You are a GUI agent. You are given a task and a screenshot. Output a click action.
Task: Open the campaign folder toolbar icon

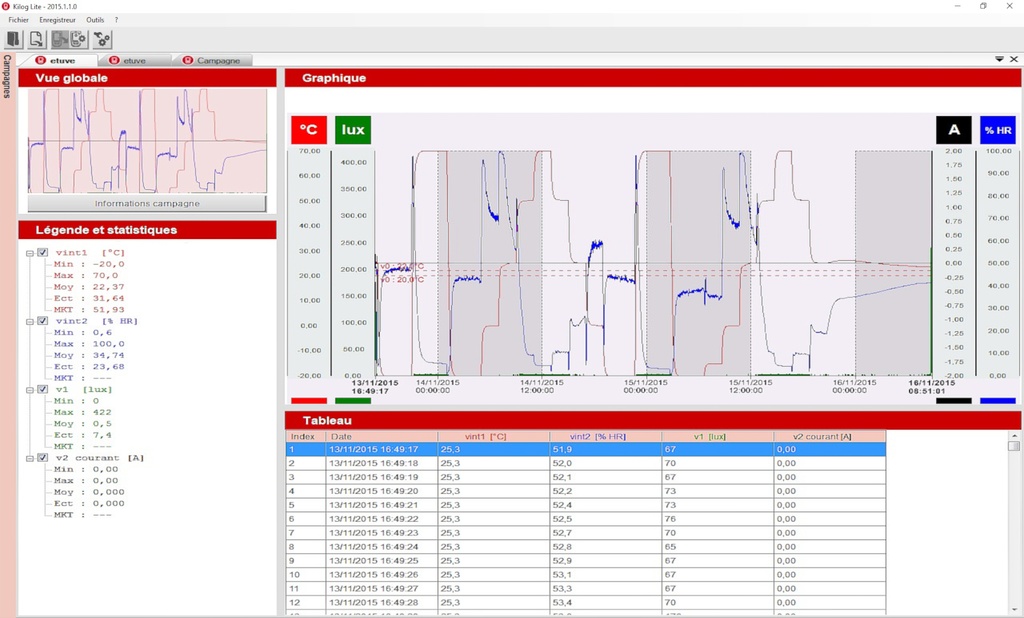tap(14, 39)
